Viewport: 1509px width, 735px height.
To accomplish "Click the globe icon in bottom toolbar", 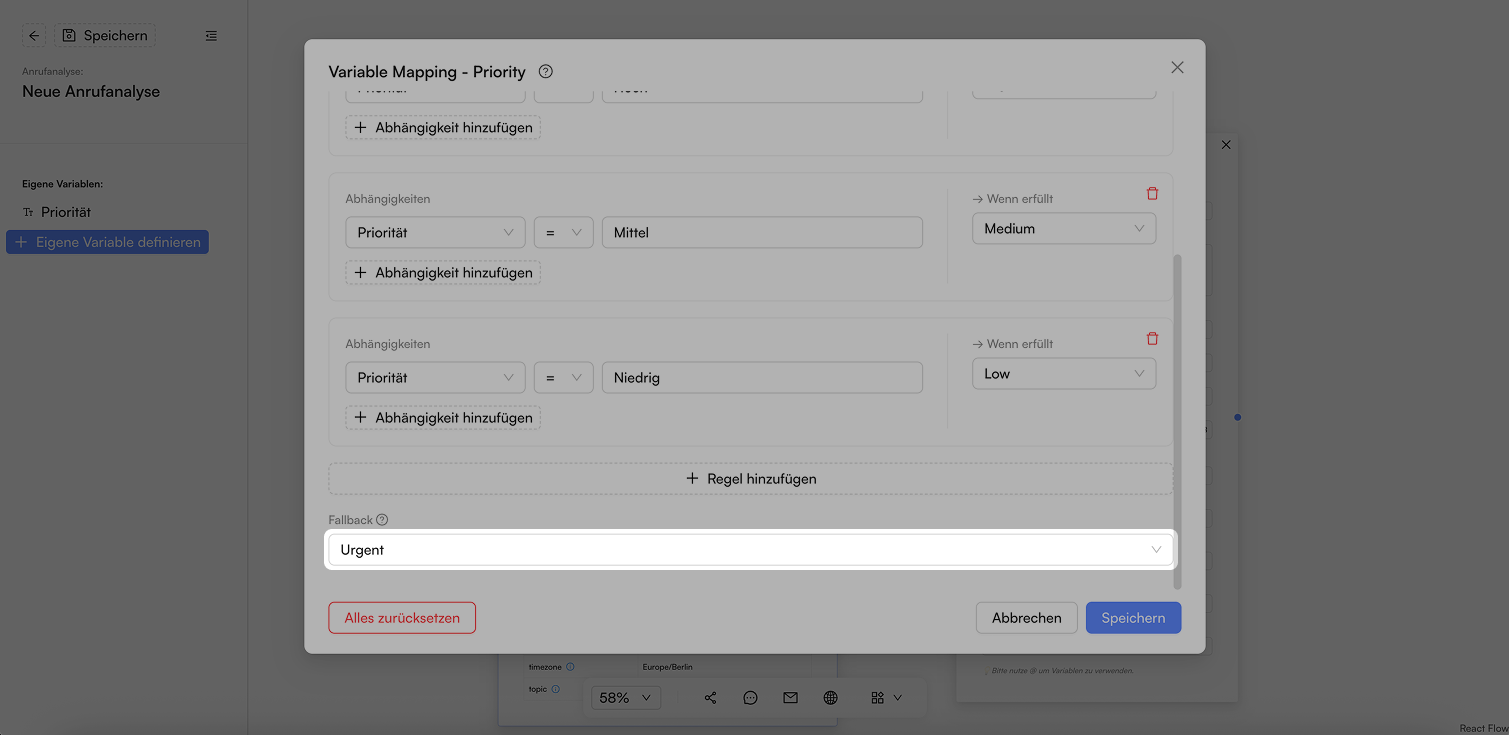I will (x=830, y=698).
